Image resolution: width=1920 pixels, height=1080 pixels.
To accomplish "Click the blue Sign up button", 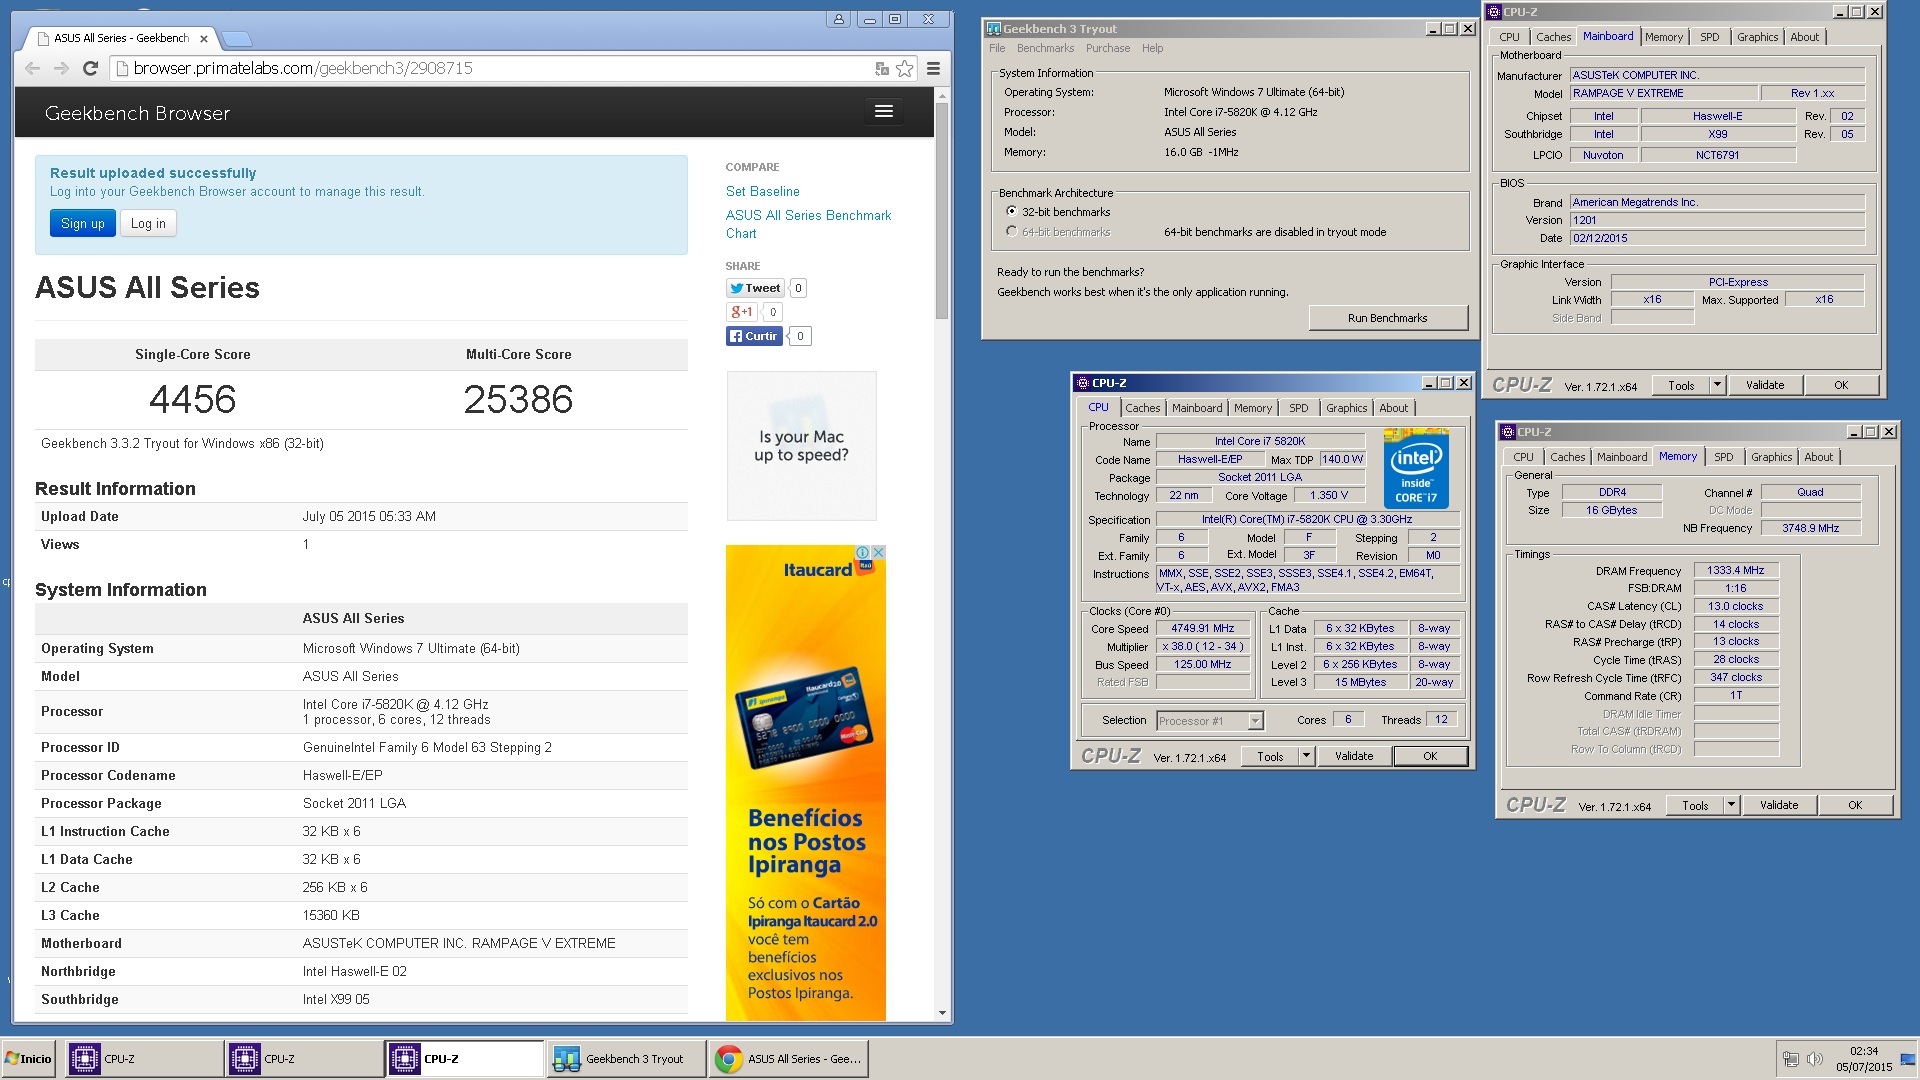I will tap(83, 224).
